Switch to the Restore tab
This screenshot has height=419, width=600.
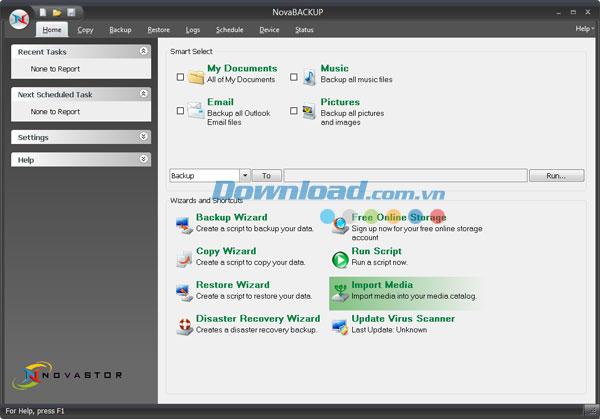point(158,30)
